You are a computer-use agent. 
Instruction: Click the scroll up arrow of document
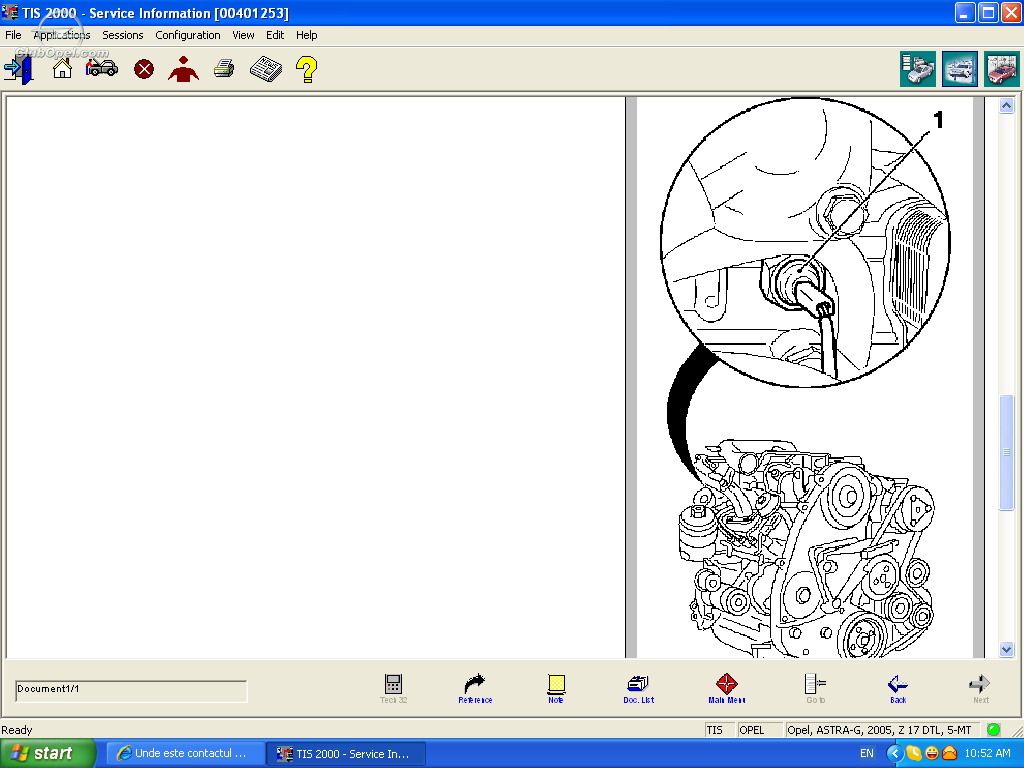1006,106
